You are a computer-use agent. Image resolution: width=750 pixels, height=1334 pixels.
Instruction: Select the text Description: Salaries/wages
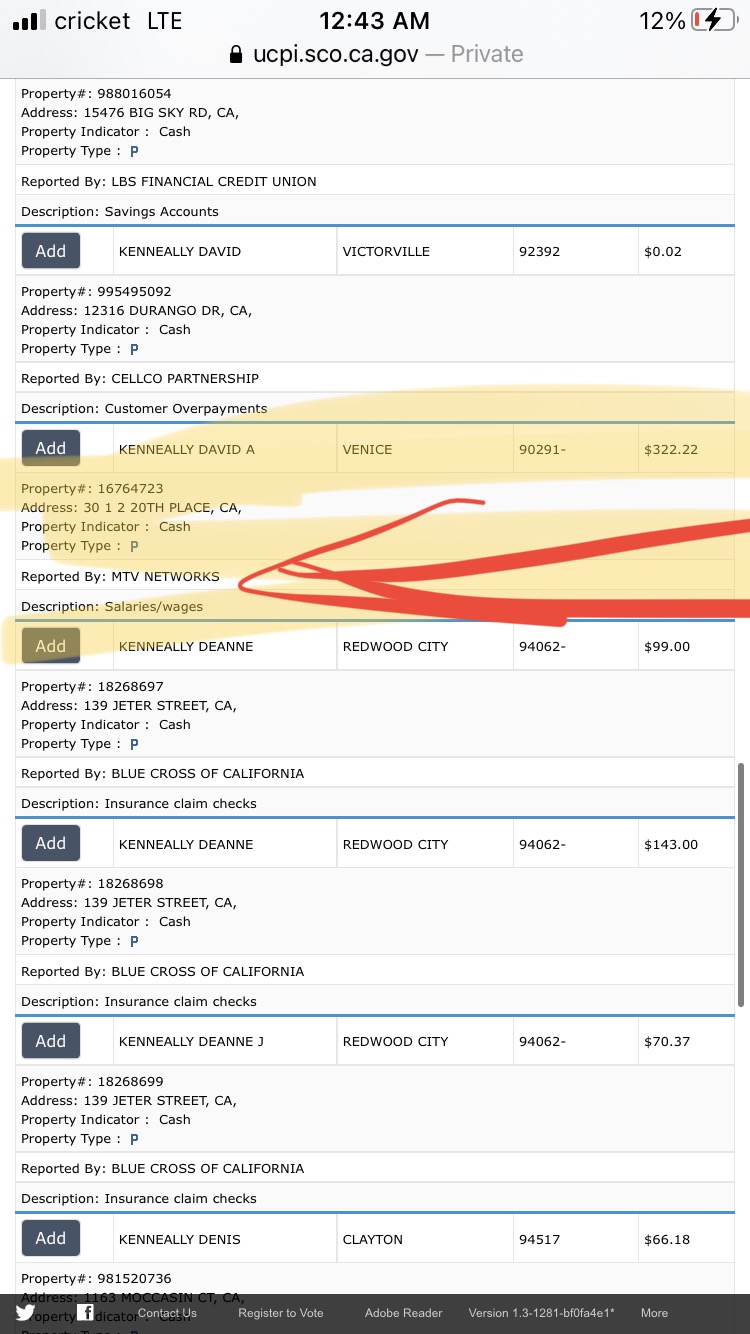pos(112,607)
